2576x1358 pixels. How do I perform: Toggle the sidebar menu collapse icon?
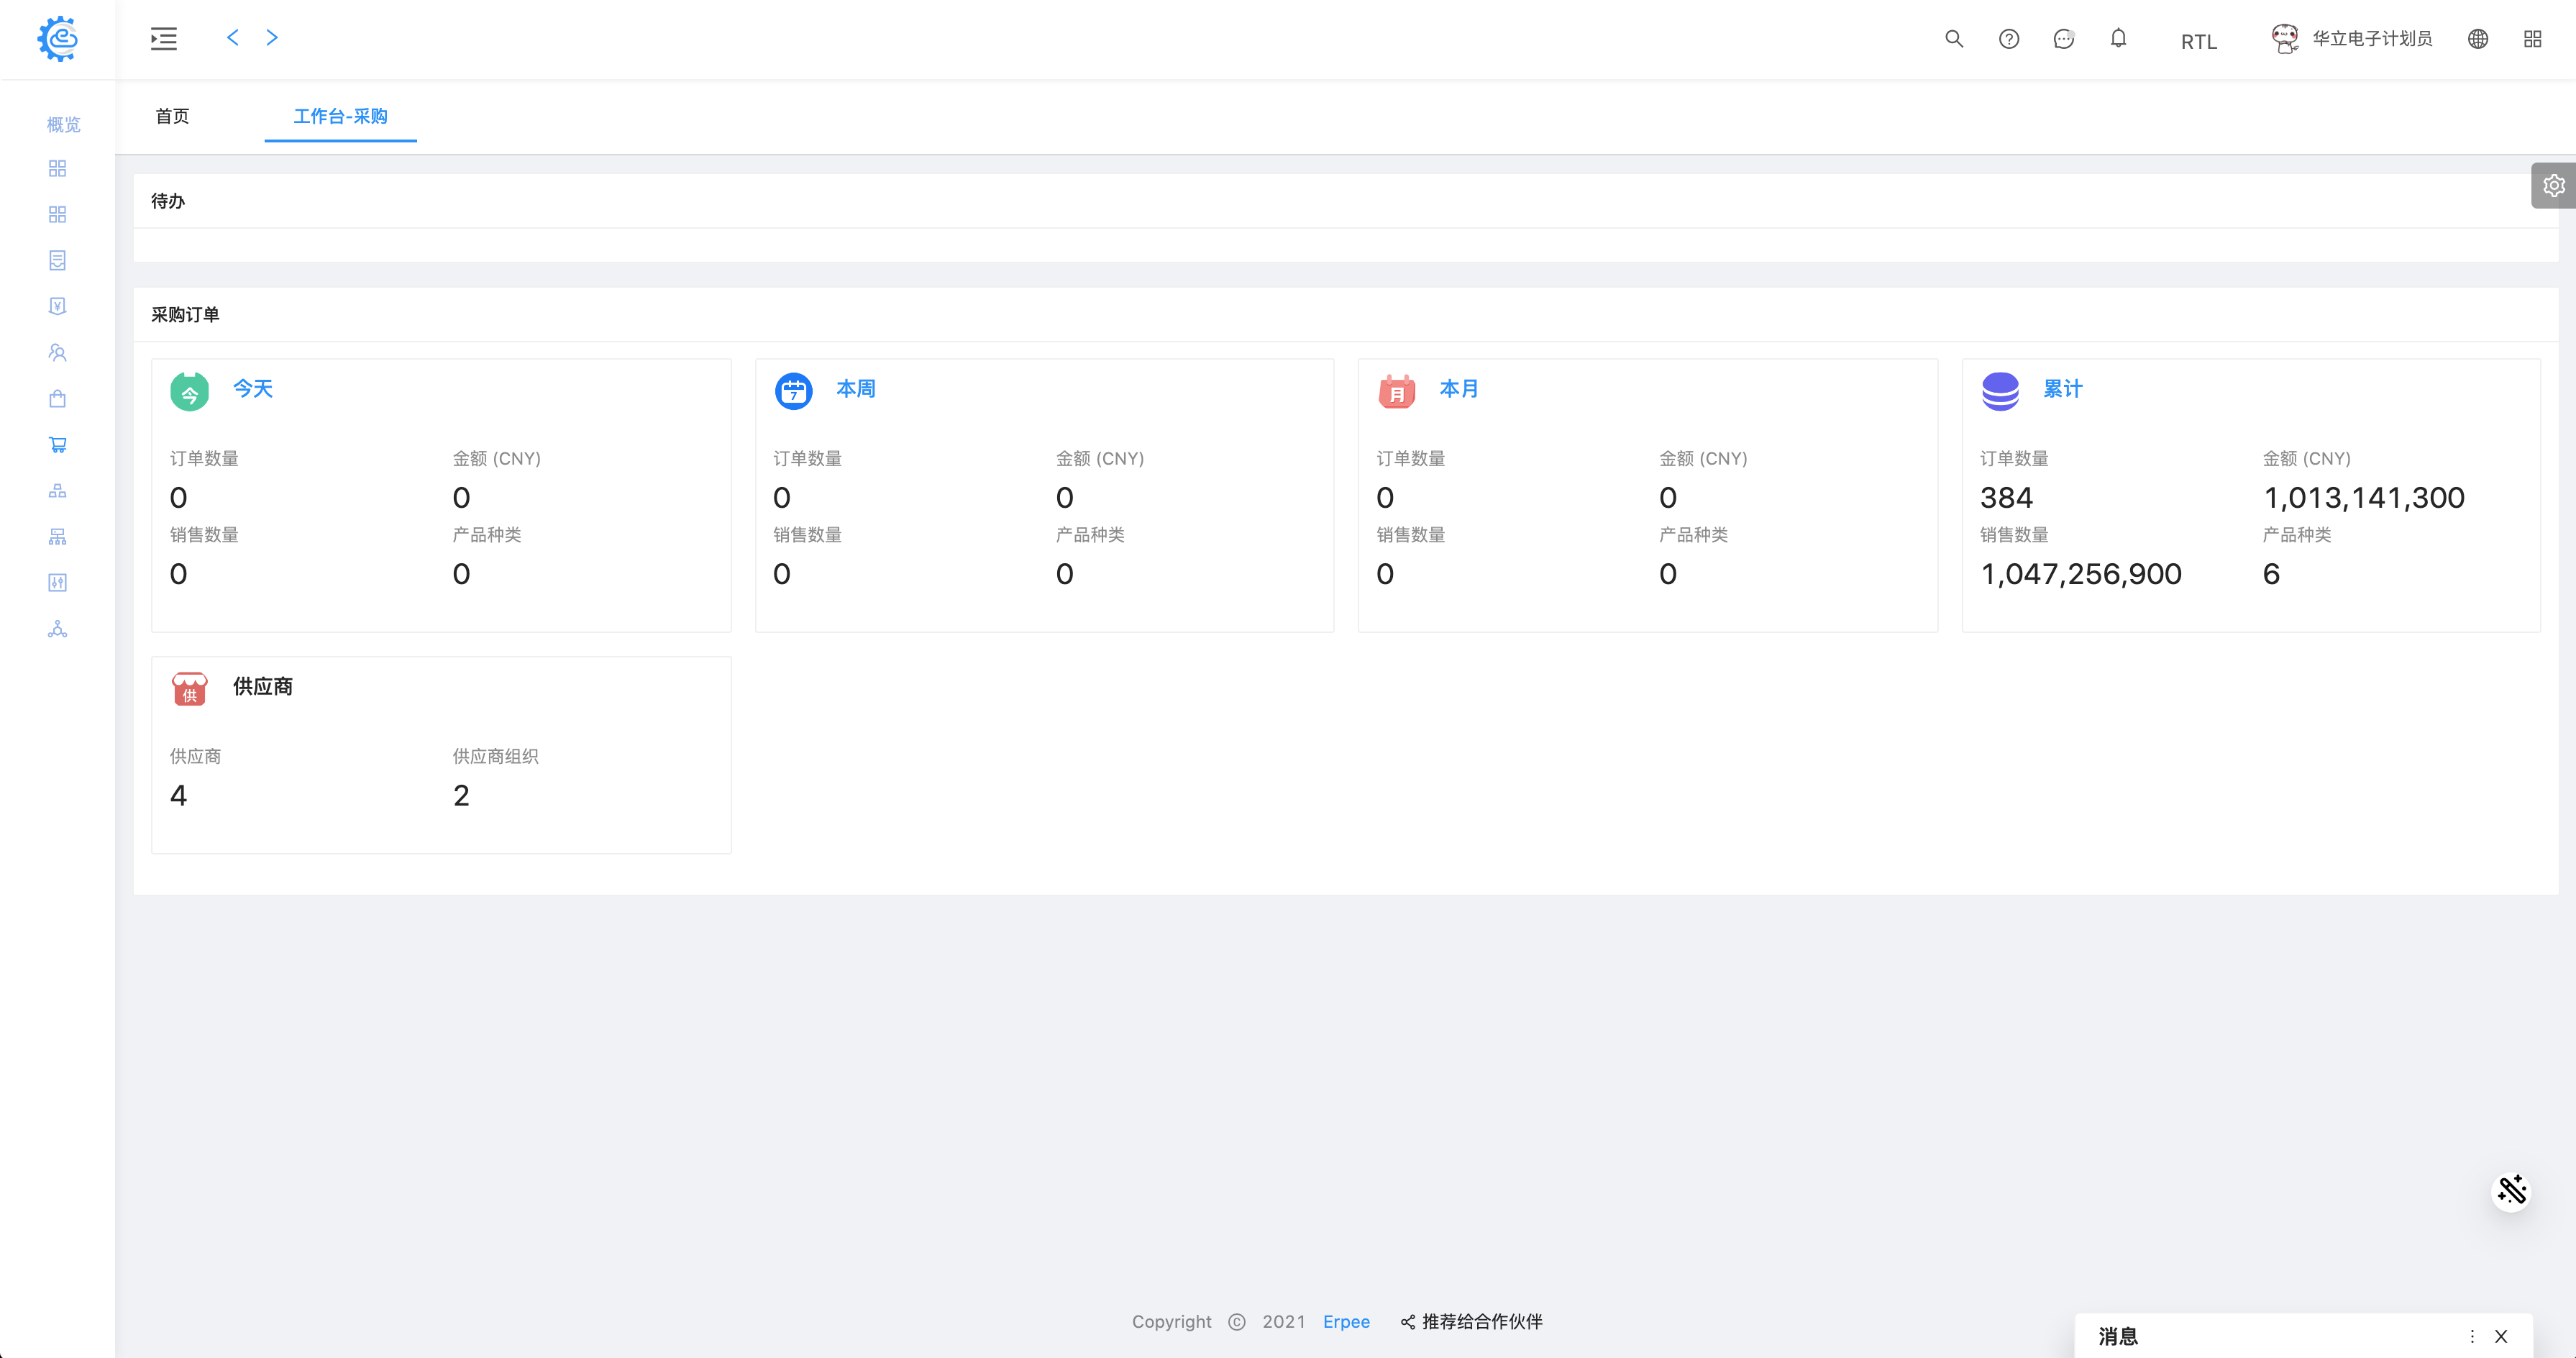(x=164, y=39)
